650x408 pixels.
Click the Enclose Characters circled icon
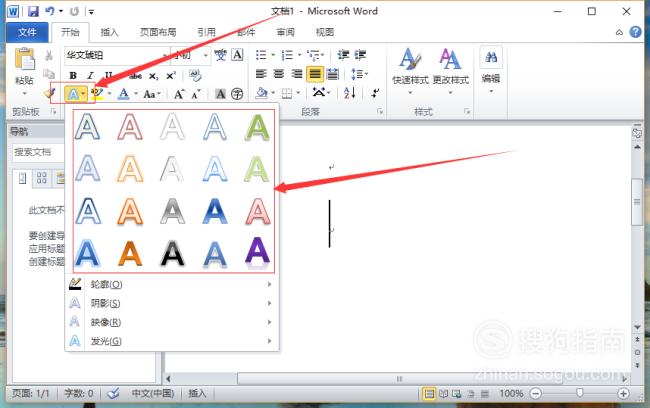[x=237, y=94]
